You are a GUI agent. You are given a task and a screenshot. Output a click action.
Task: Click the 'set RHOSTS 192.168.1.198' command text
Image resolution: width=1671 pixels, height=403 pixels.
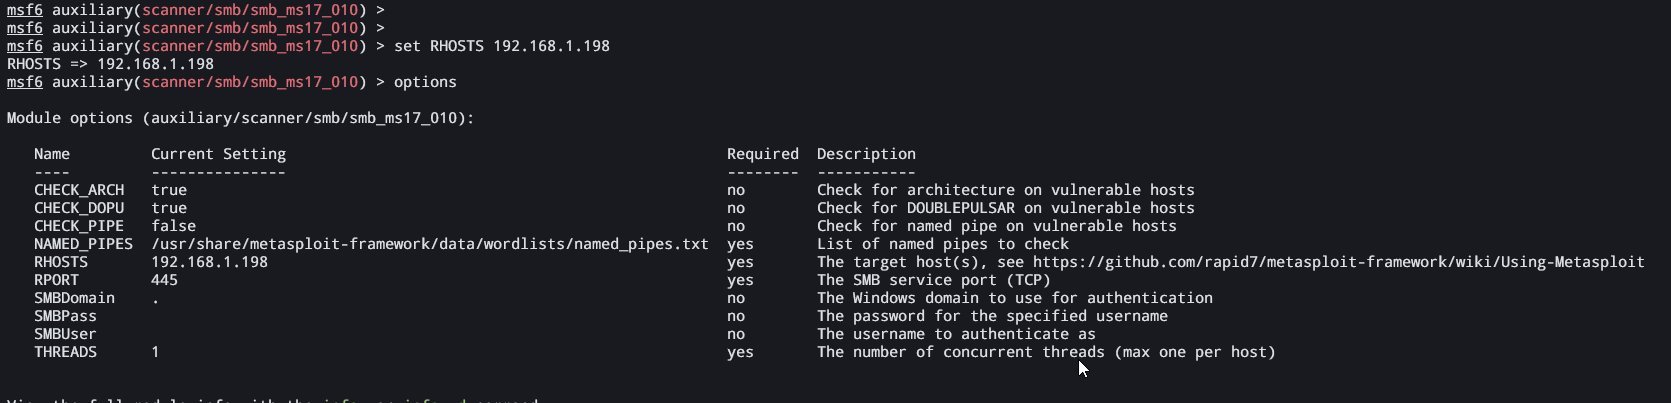pyautogui.click(x=502, y=46)
